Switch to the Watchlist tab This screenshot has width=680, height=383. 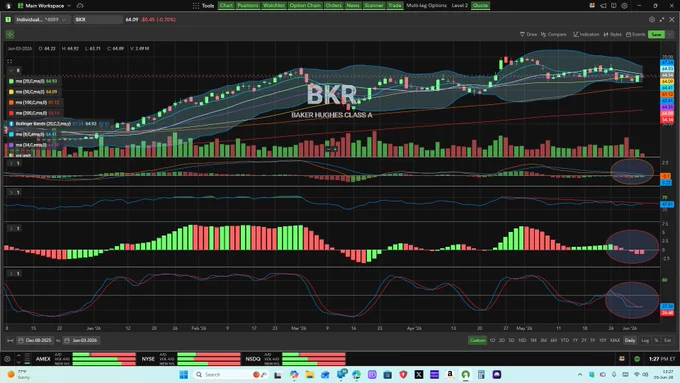pyautogui.click(x=274, y=6)
